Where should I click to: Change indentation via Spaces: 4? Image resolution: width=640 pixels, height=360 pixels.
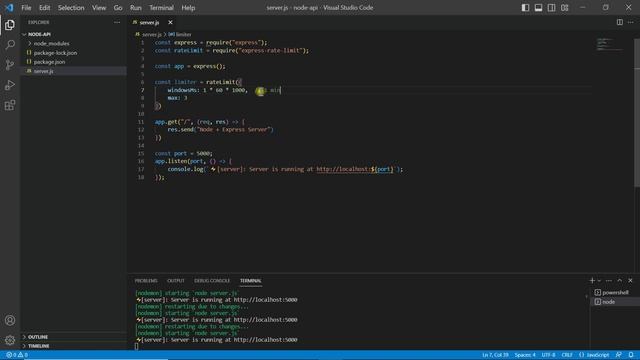coord(525,355)
